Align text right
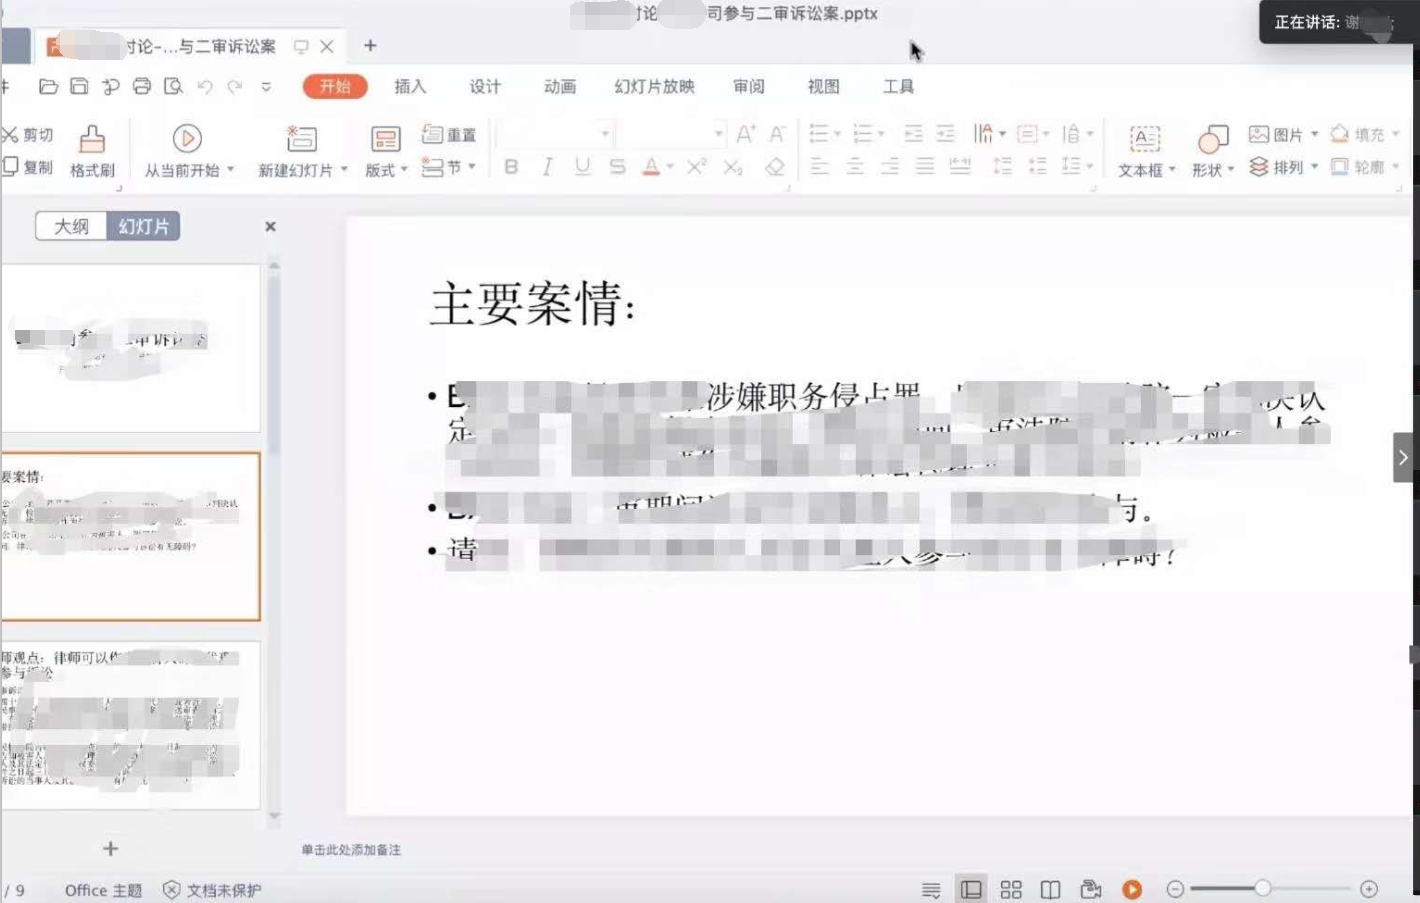The height and width of the screenshot is (903, 1420). 890,167
